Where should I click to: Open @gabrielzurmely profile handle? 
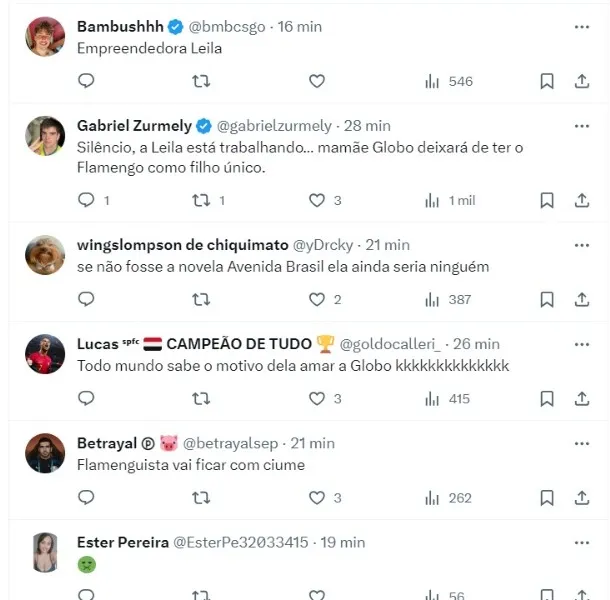273,126
